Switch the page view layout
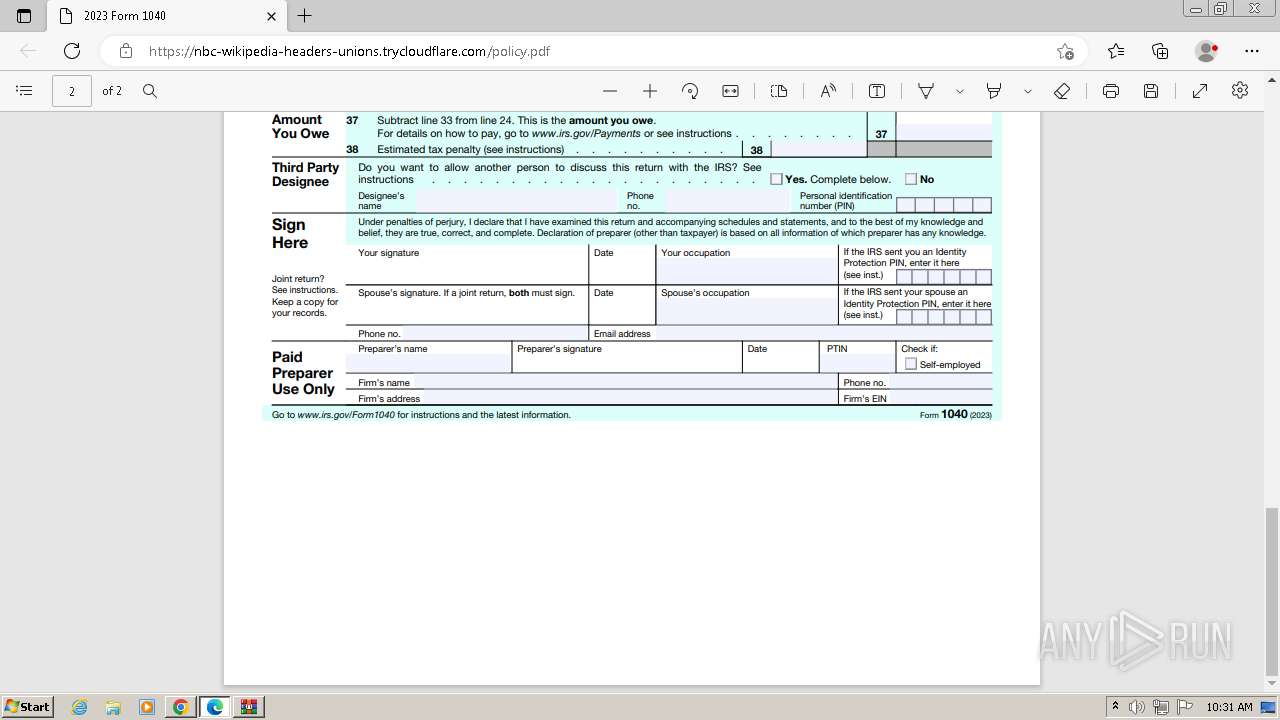1280x720 pixels. coord(779,91)
